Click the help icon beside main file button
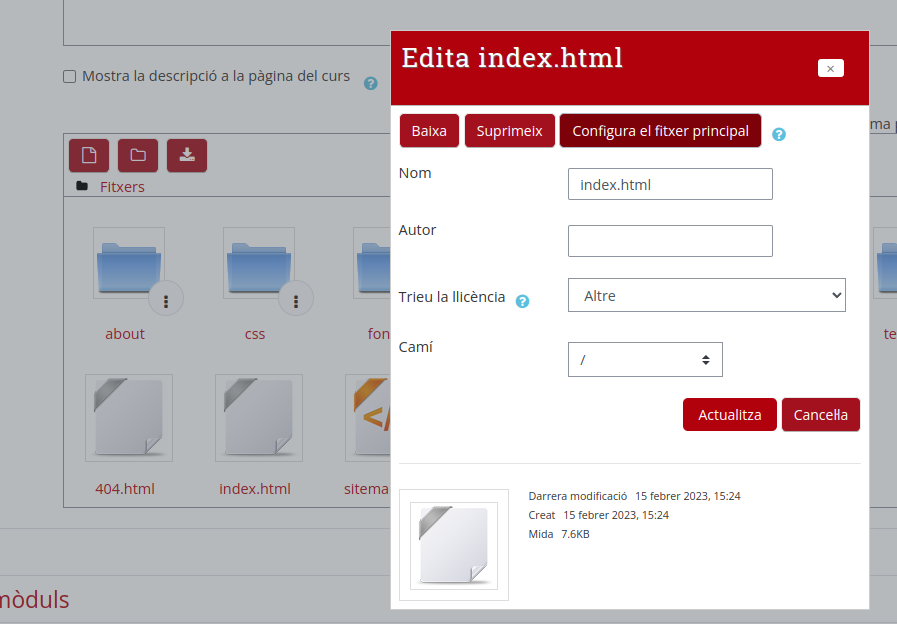The height and width of the screenshot is (624, 897). [x=779, y=133]
